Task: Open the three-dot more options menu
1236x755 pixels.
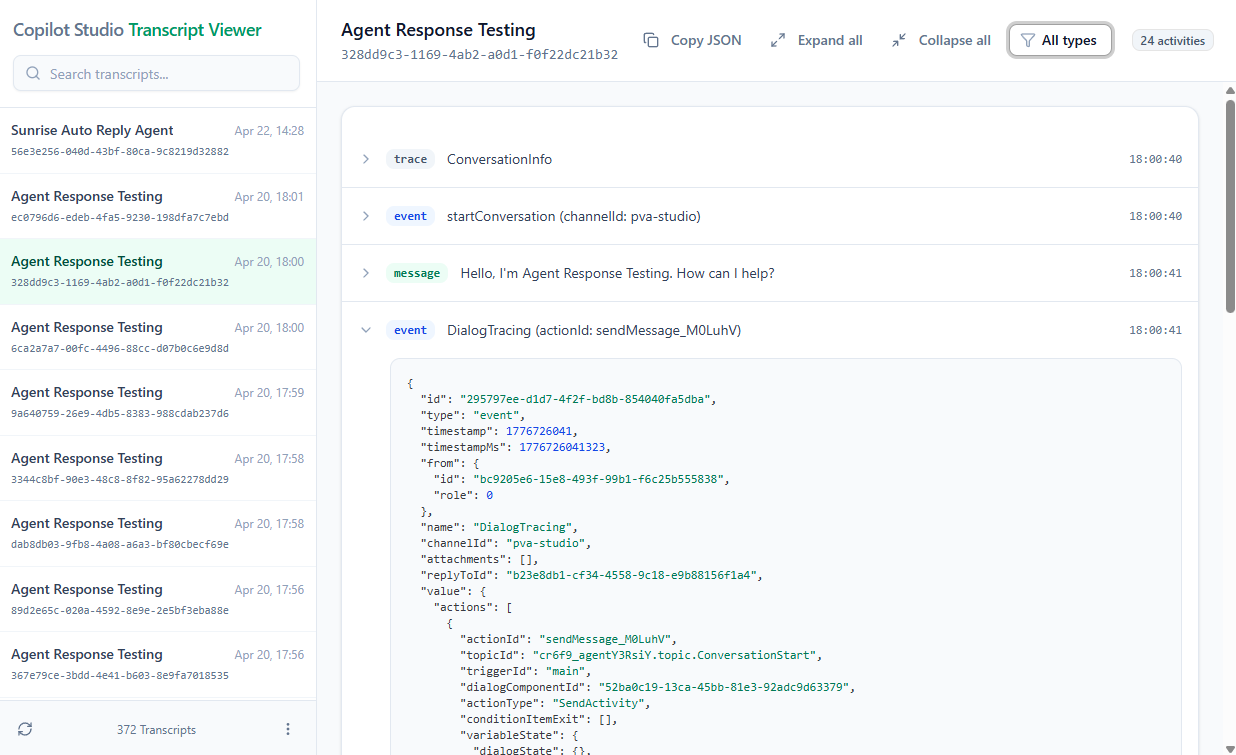Action: pyautogui.click(x=288, y=729)
